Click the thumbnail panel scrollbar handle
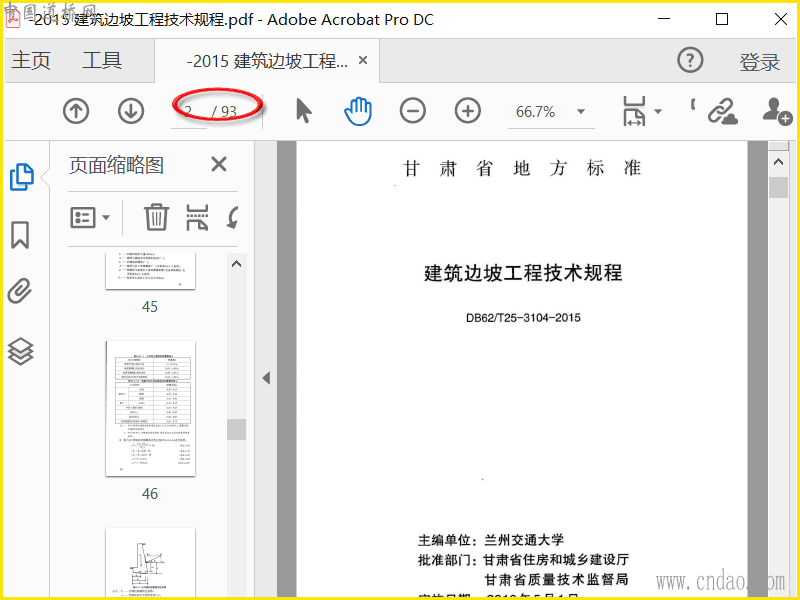 pos(237,429)
